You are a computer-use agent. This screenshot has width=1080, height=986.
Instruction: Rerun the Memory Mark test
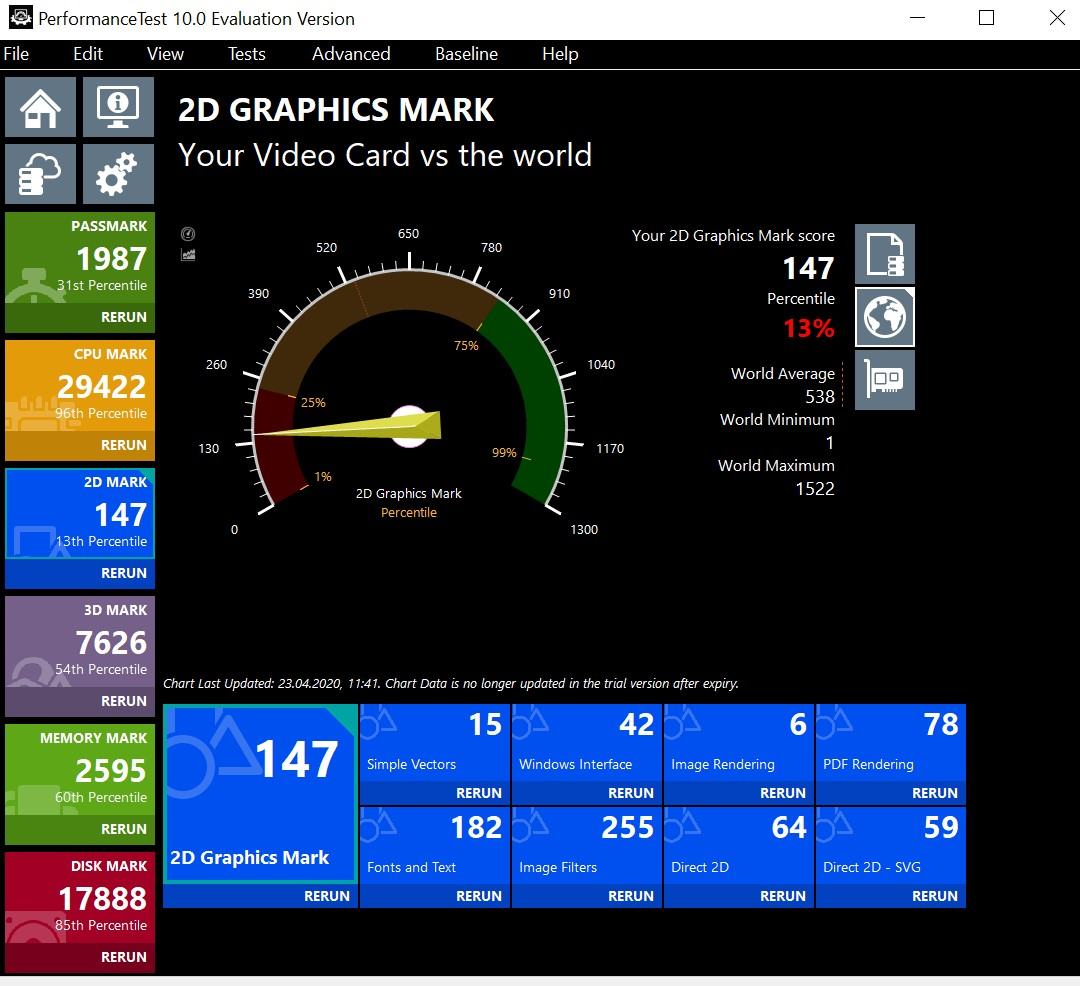point(80,829)
